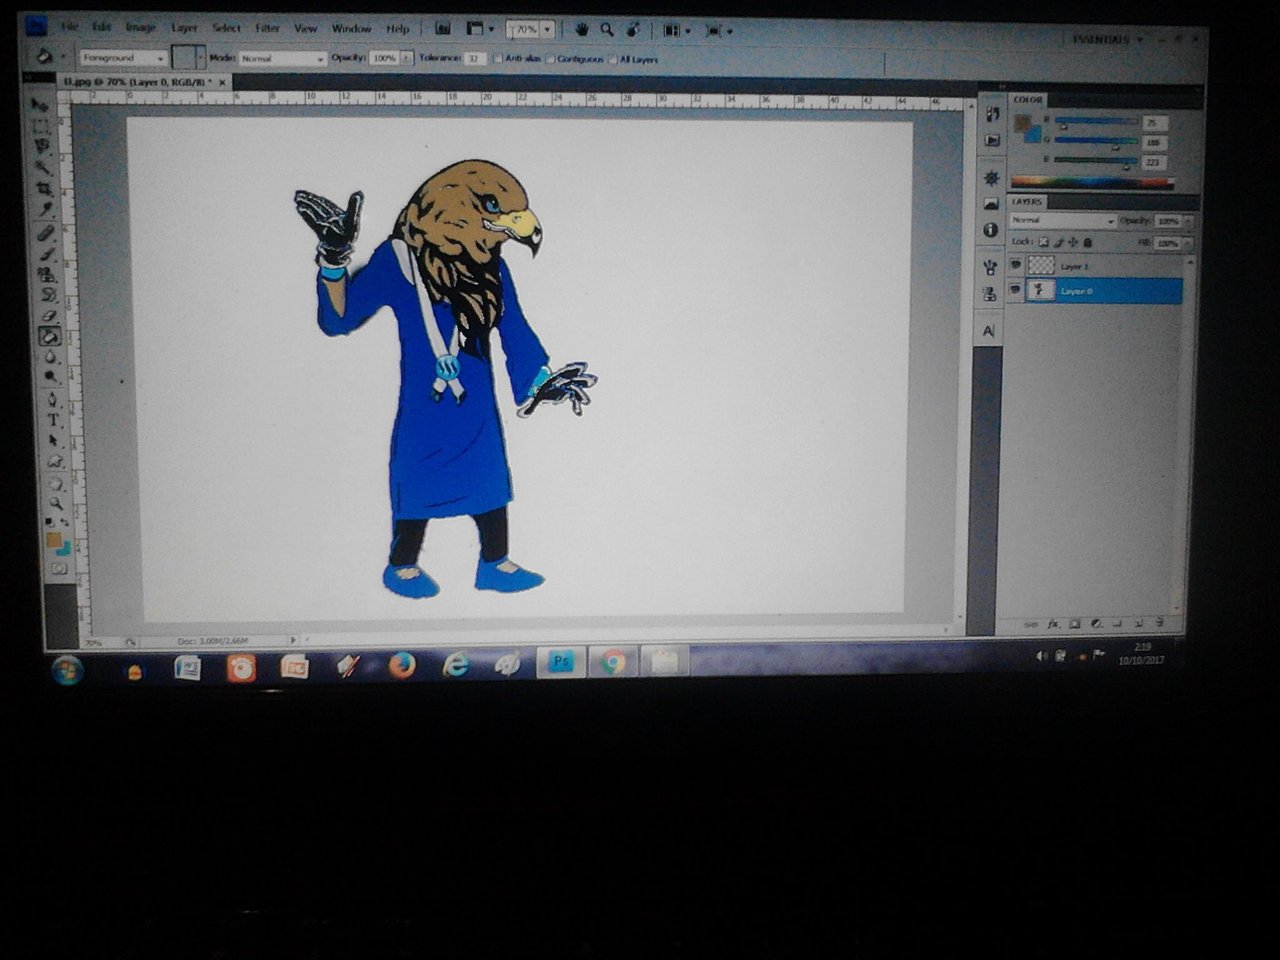This screenshot has width=1280, height=960.
Task: Open the Layer menu
Action: [184, 28]
